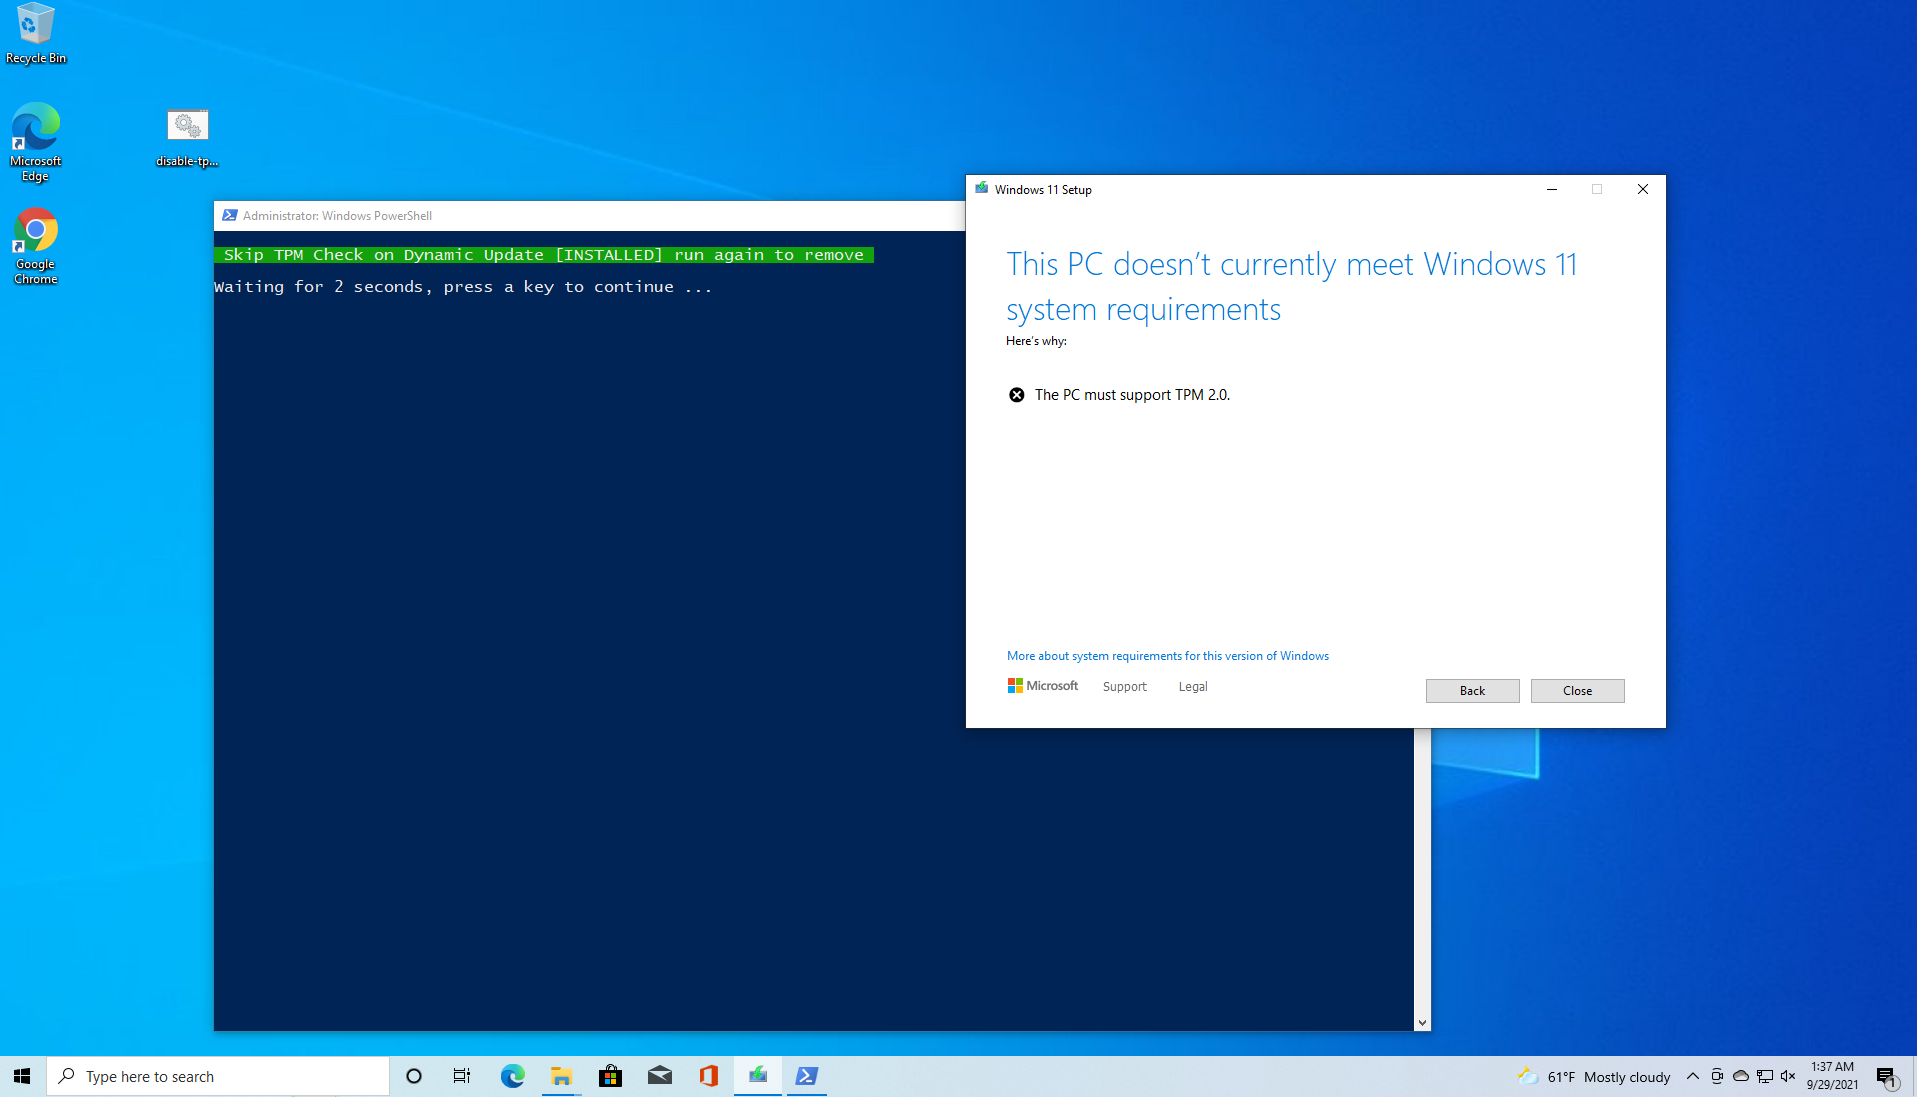Open network settings tray icon

1765,1076
